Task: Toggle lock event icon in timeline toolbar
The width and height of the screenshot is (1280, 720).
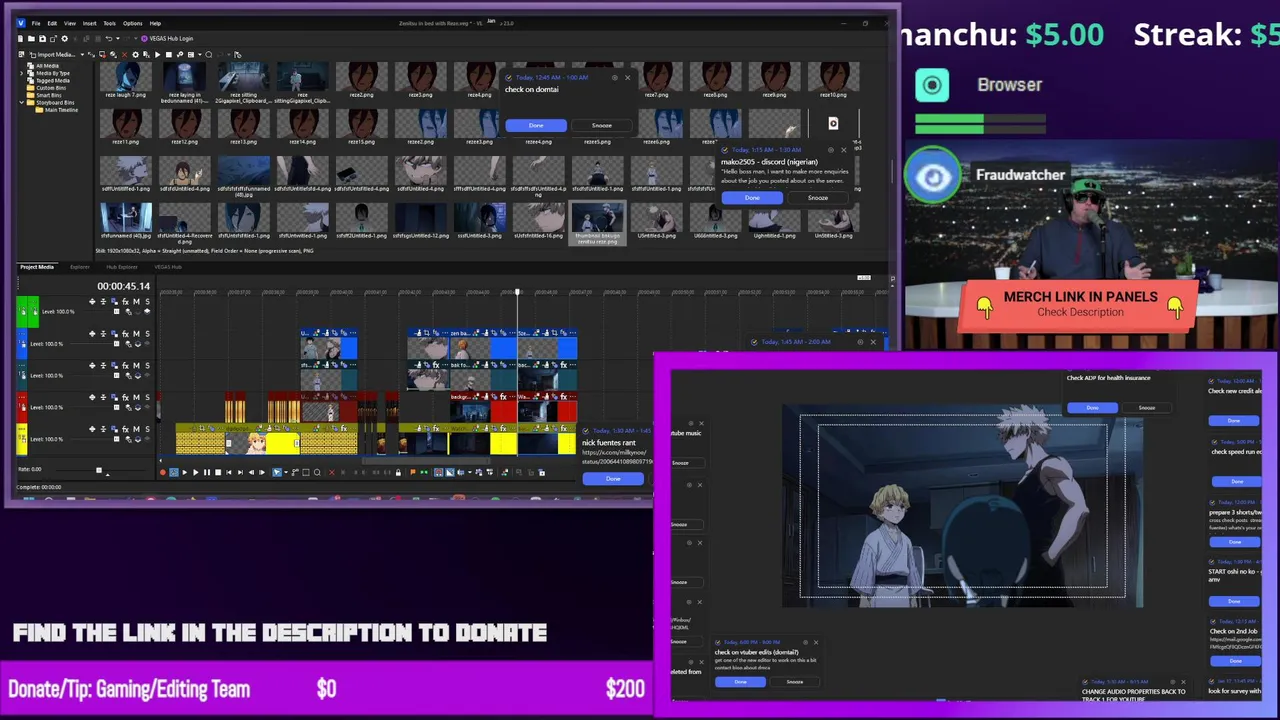Action: [x=398, y=472]
